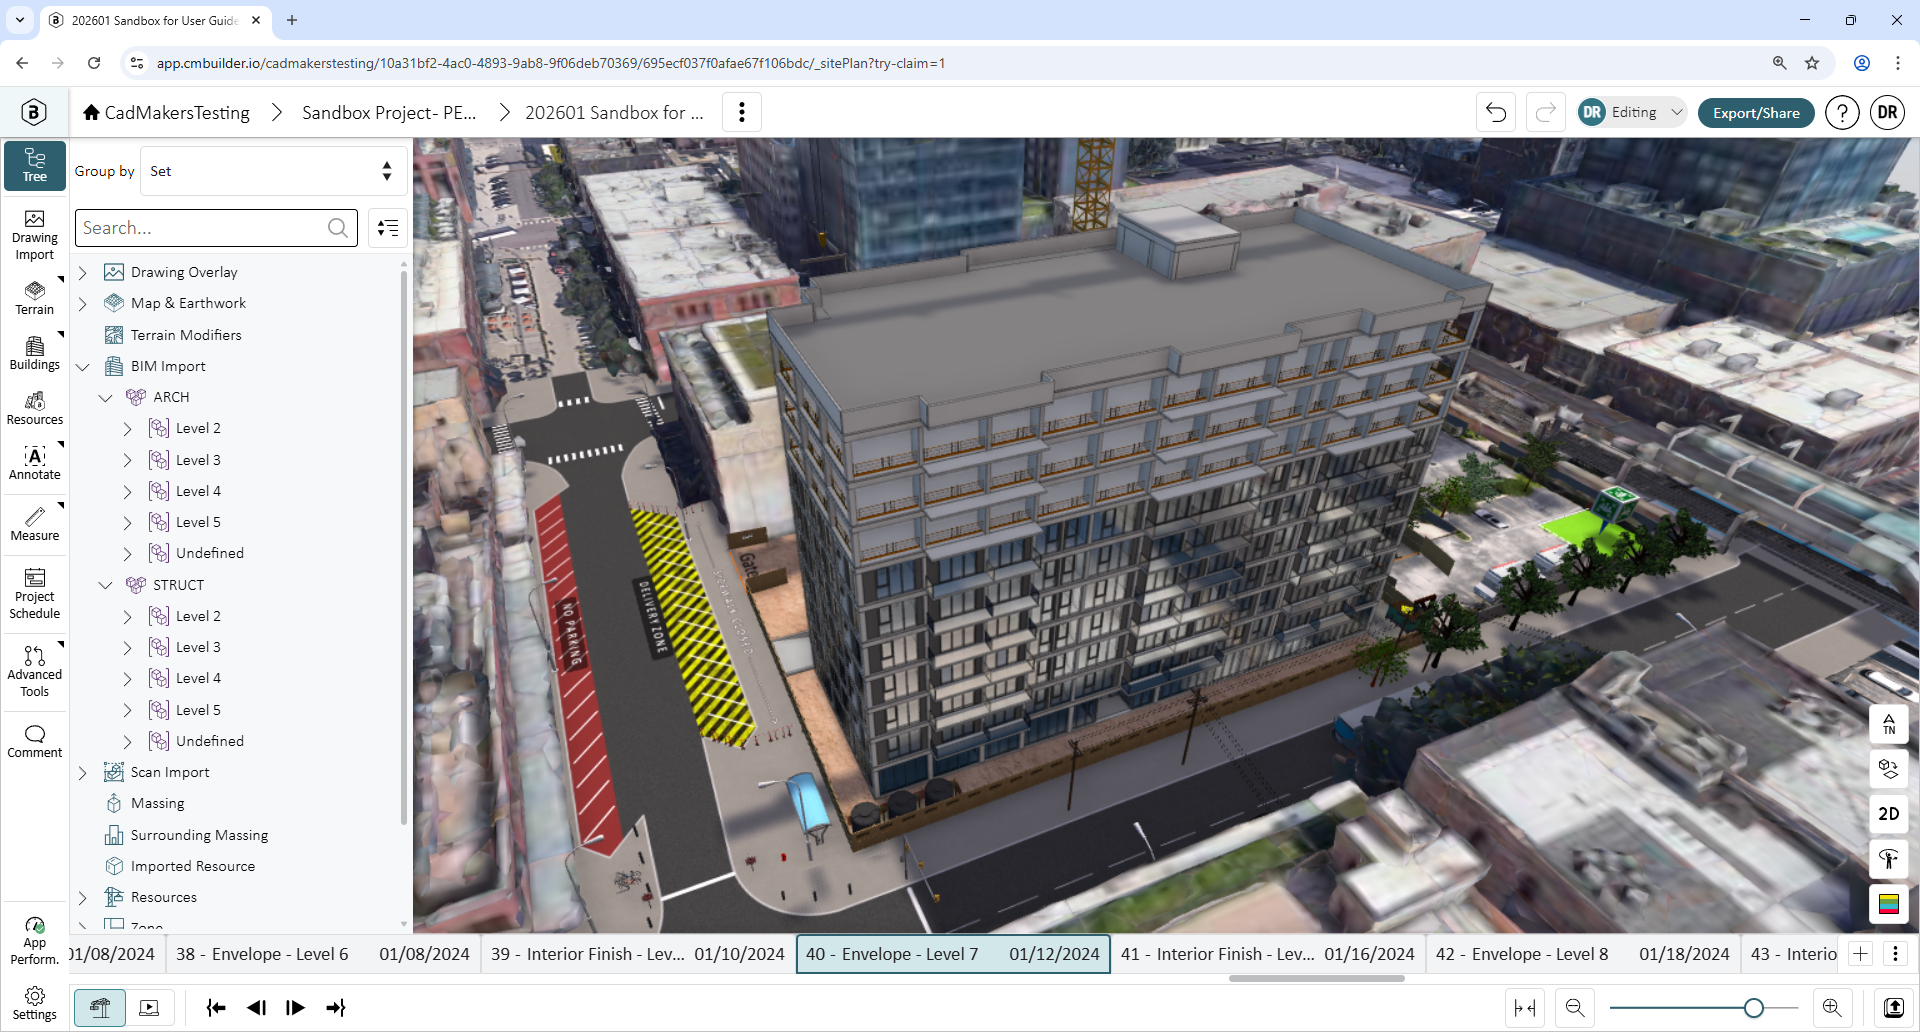Screen dimensions: 1920x1032
Task: Open the Editing mode dropdown
Action: pyautogui.click(x=1632, y=112)
